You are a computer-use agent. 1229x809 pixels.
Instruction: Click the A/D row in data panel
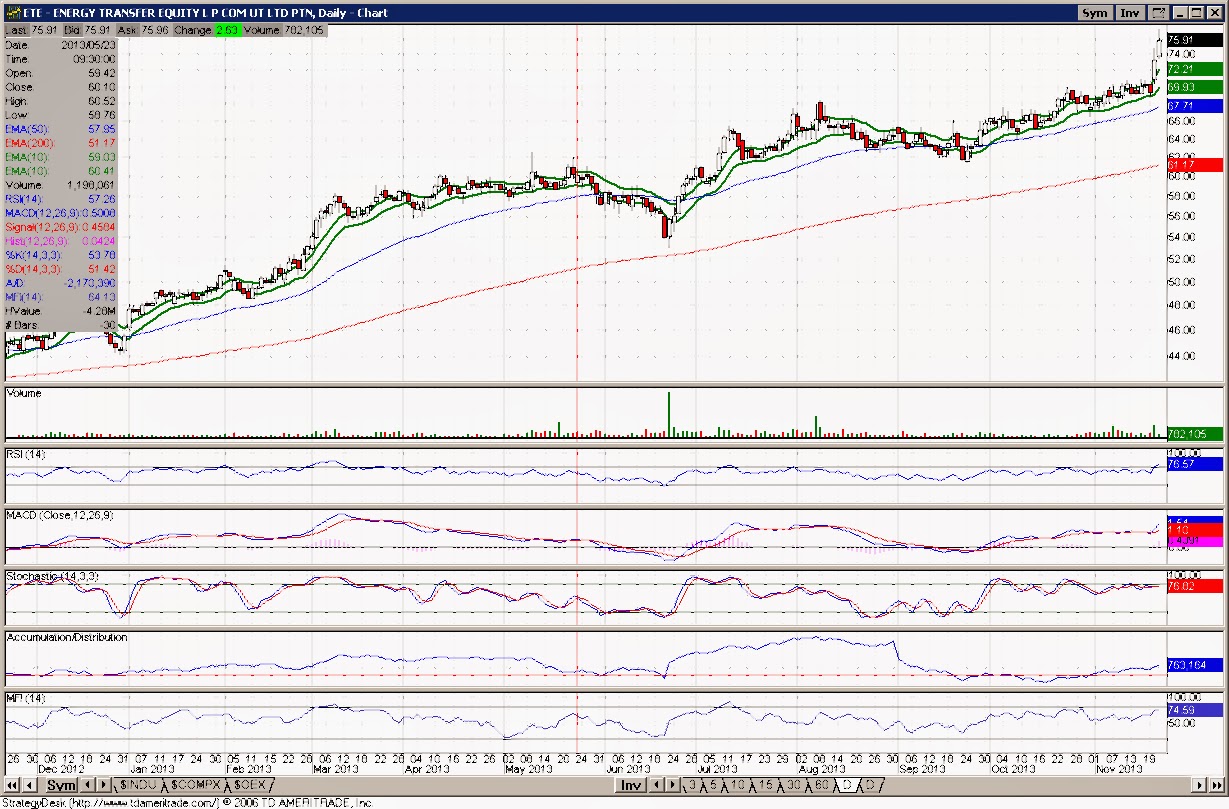pos(60,283)
